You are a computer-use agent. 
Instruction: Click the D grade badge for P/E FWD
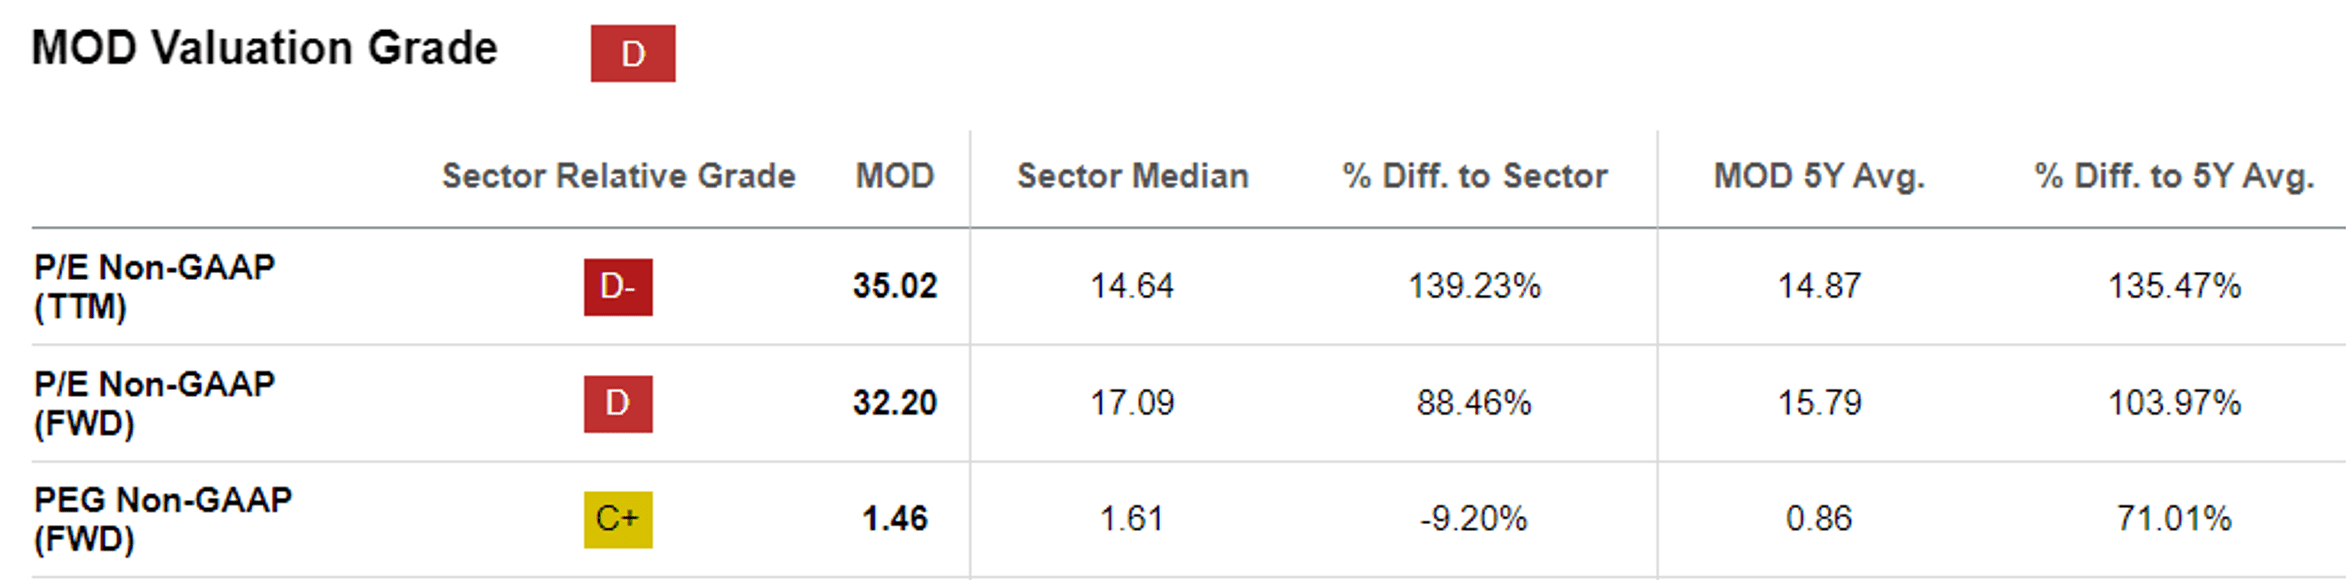click(618, 403)
